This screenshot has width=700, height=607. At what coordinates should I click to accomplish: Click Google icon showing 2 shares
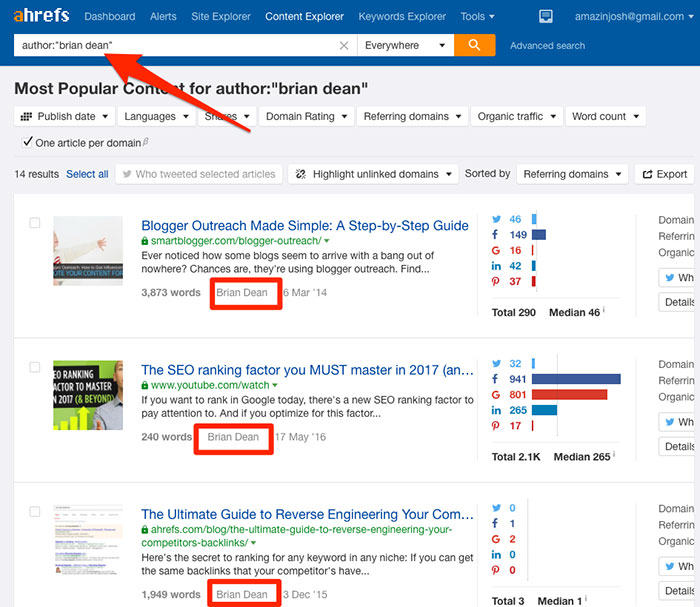pyautogui.click(x=496, y=539)
